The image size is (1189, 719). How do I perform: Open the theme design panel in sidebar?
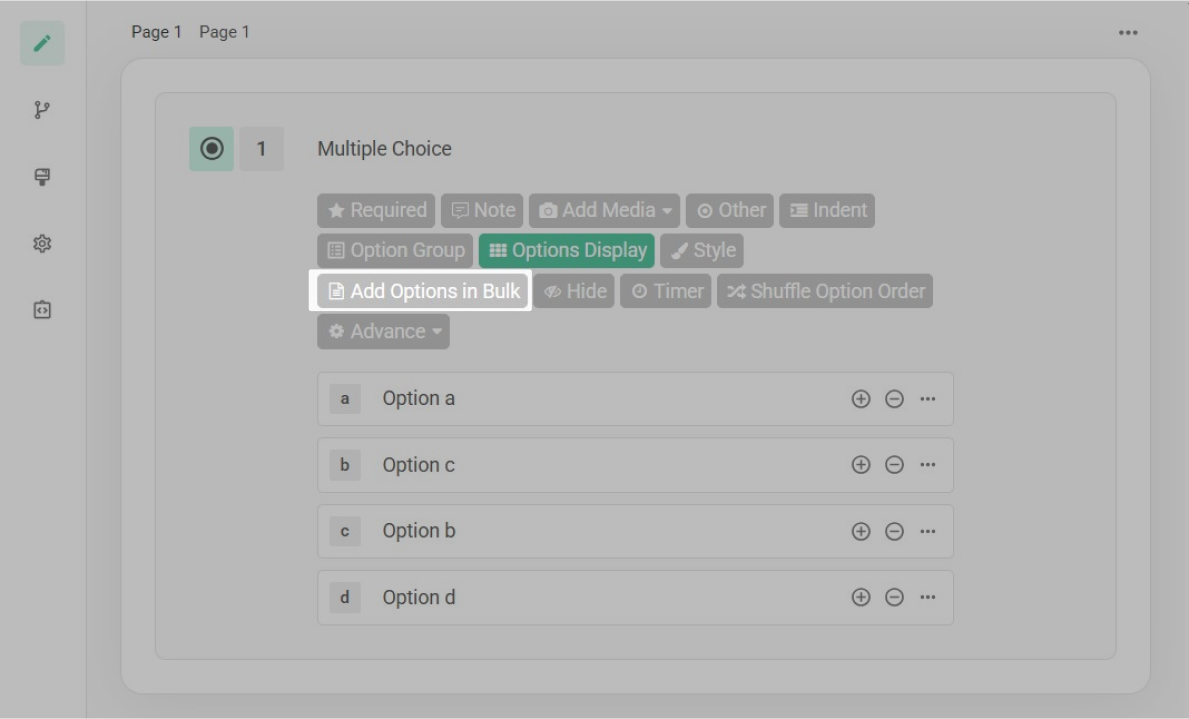42,177
